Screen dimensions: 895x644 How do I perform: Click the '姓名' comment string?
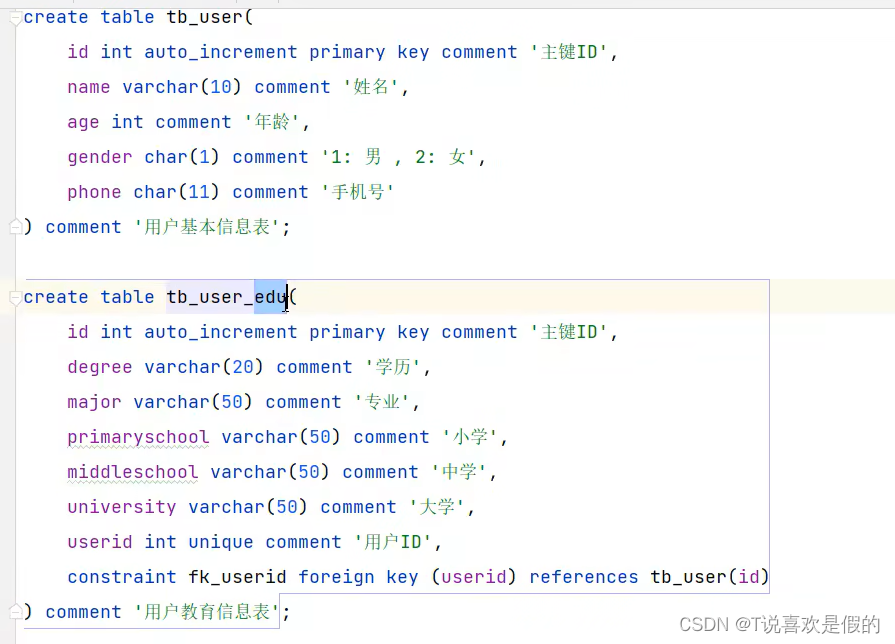pos(370,87)
